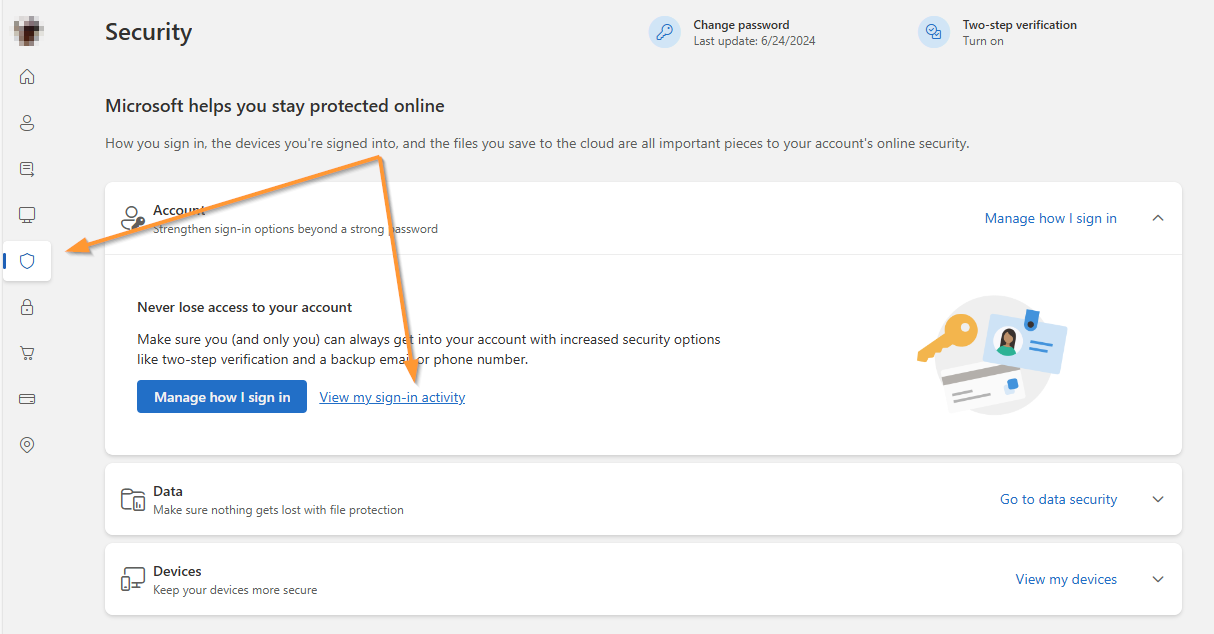Open Subscriptions list icon in sidebar

pos(27,169)
